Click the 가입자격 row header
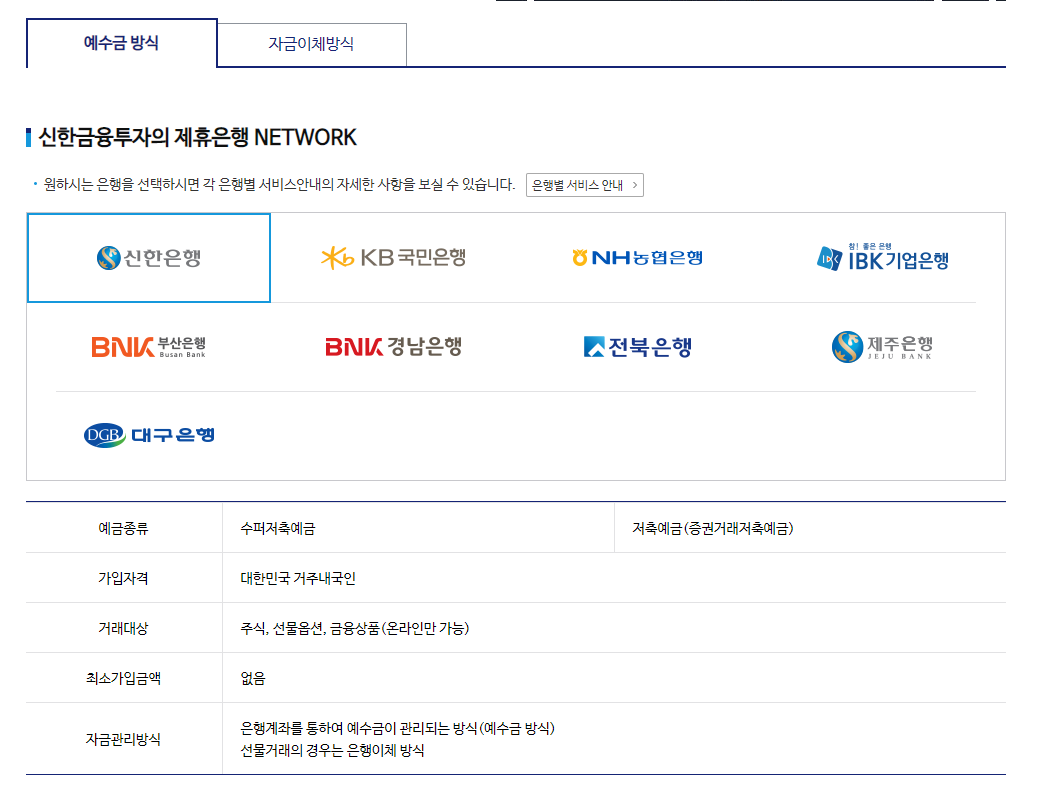Screen dimensions: 1045x795 coord(124,578)
